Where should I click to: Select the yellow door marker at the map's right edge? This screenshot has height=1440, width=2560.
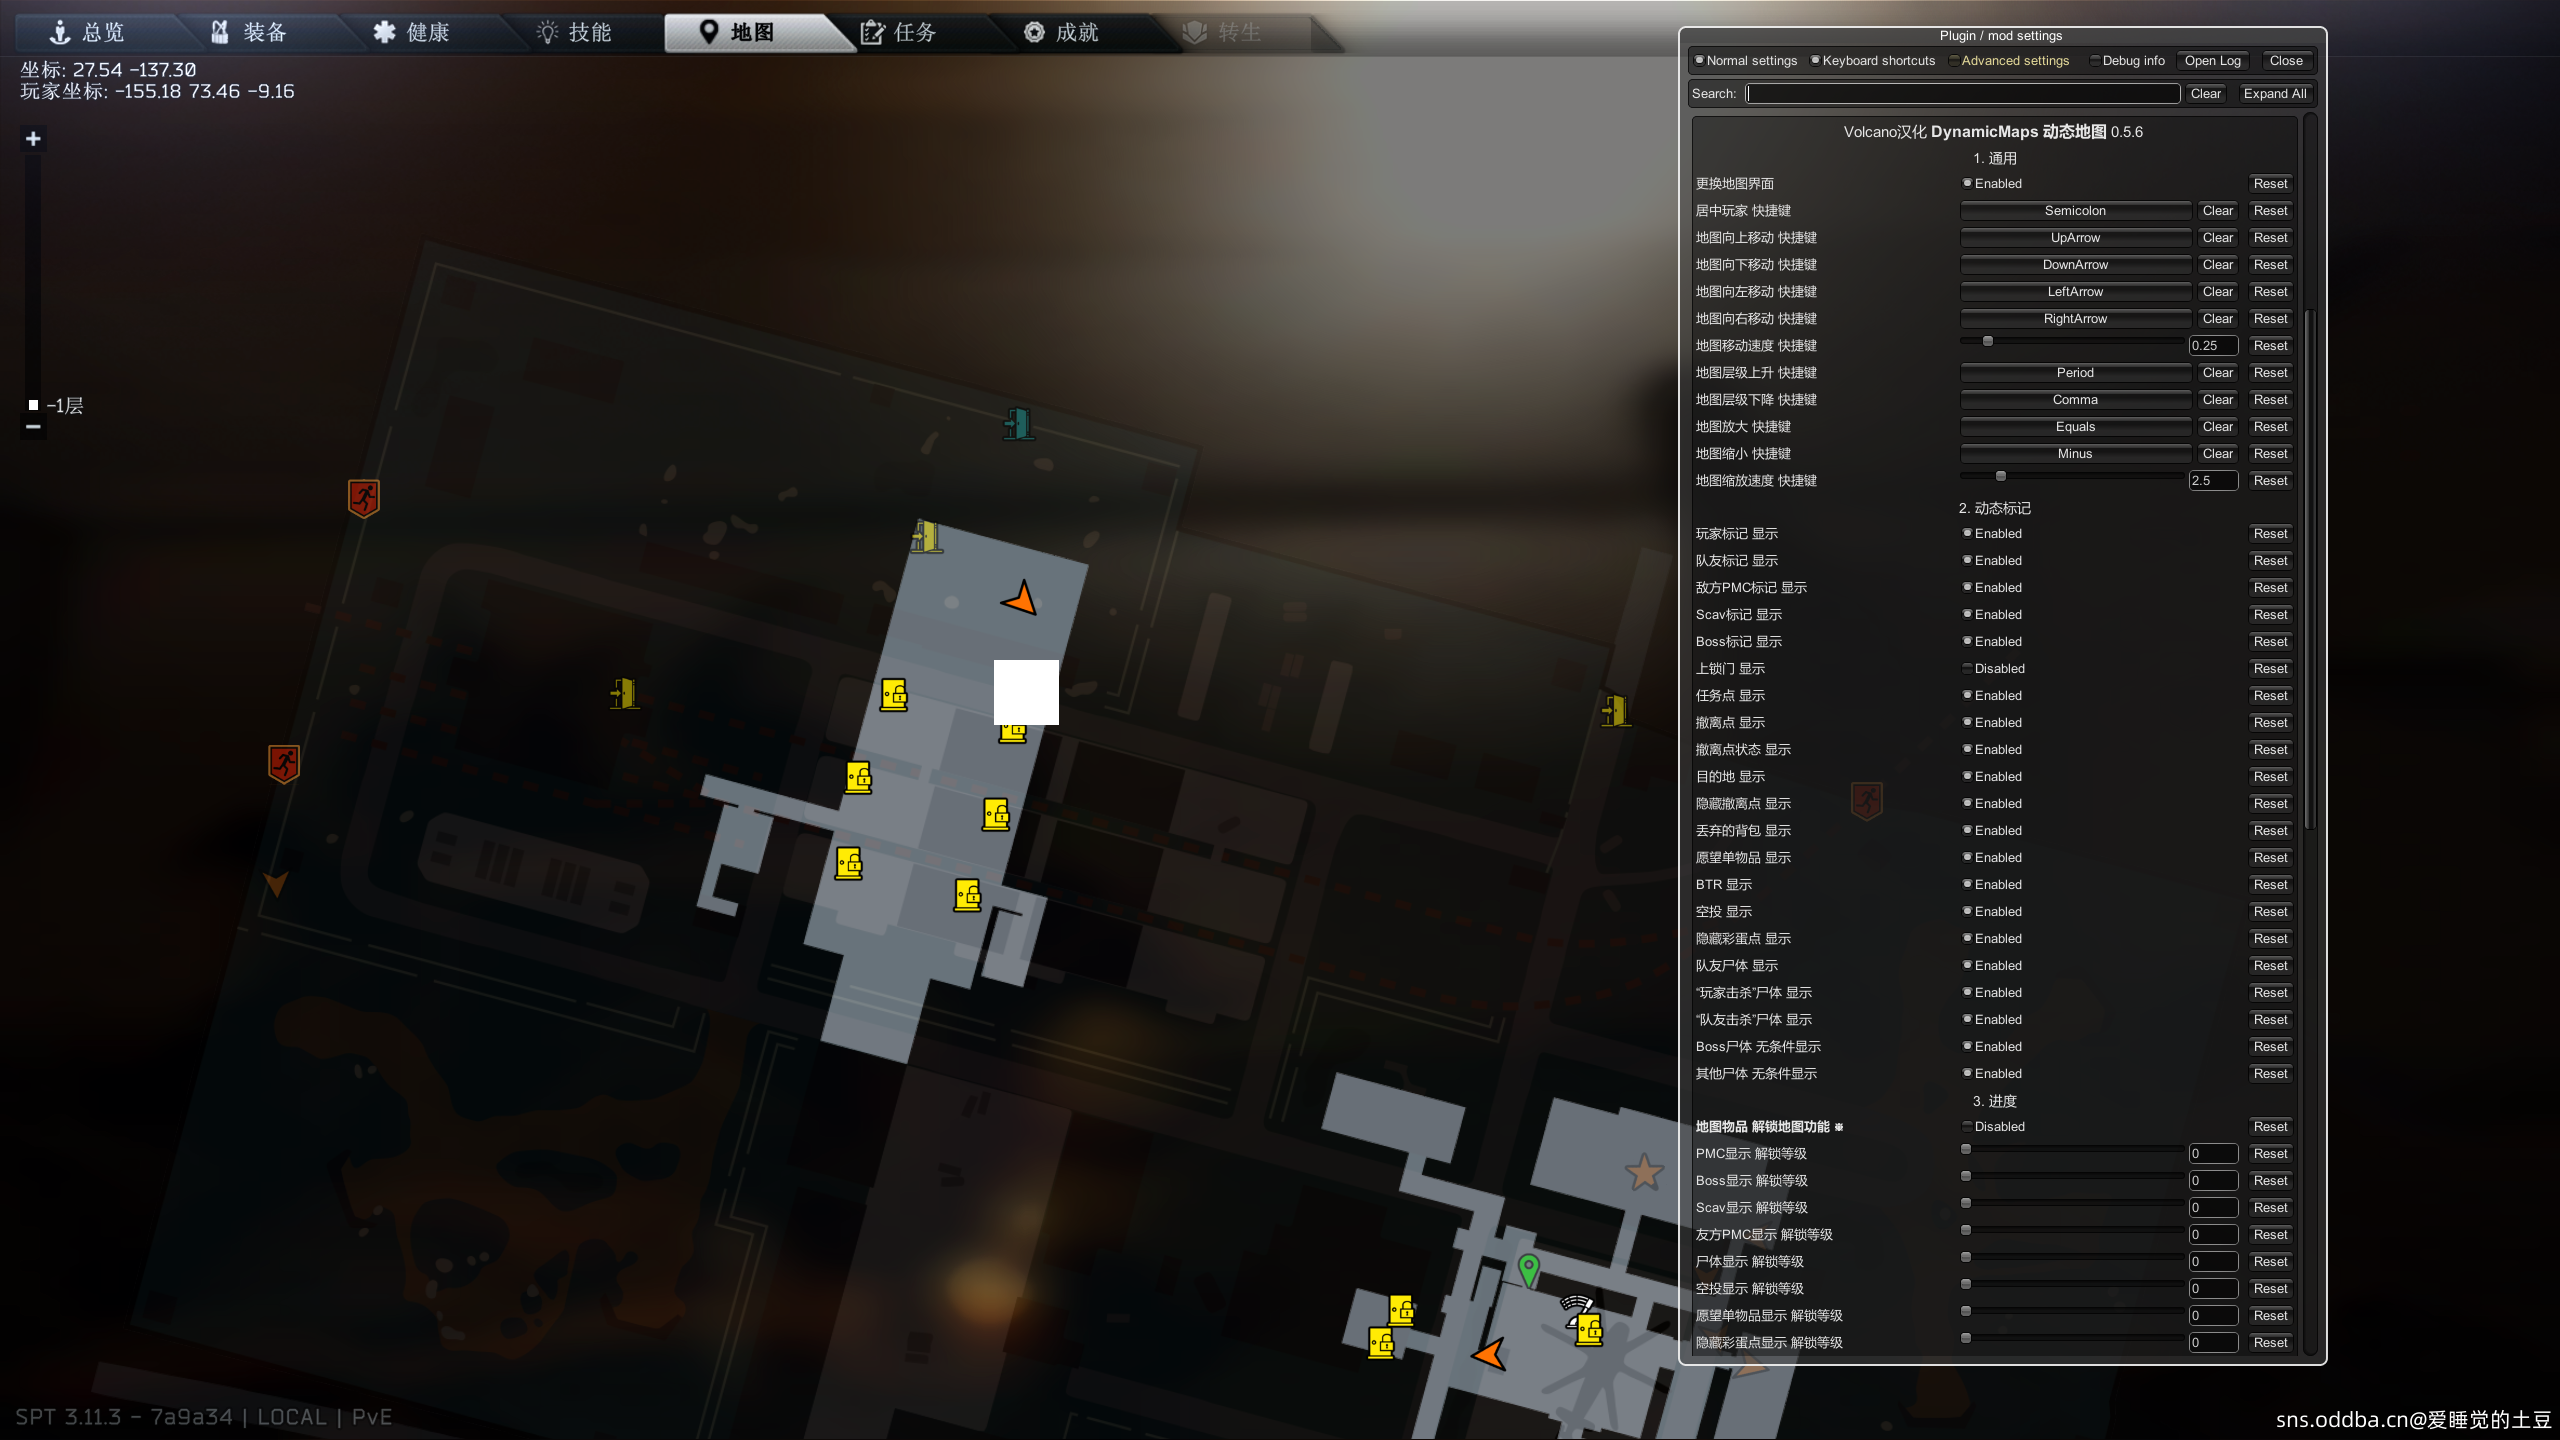coord(1616,711)
